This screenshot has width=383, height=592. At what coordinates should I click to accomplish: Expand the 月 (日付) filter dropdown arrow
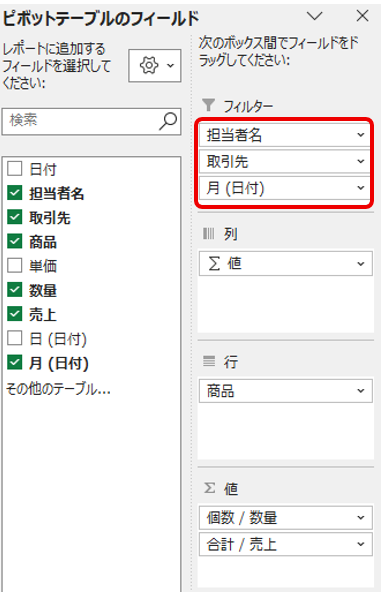pos(361,188)
